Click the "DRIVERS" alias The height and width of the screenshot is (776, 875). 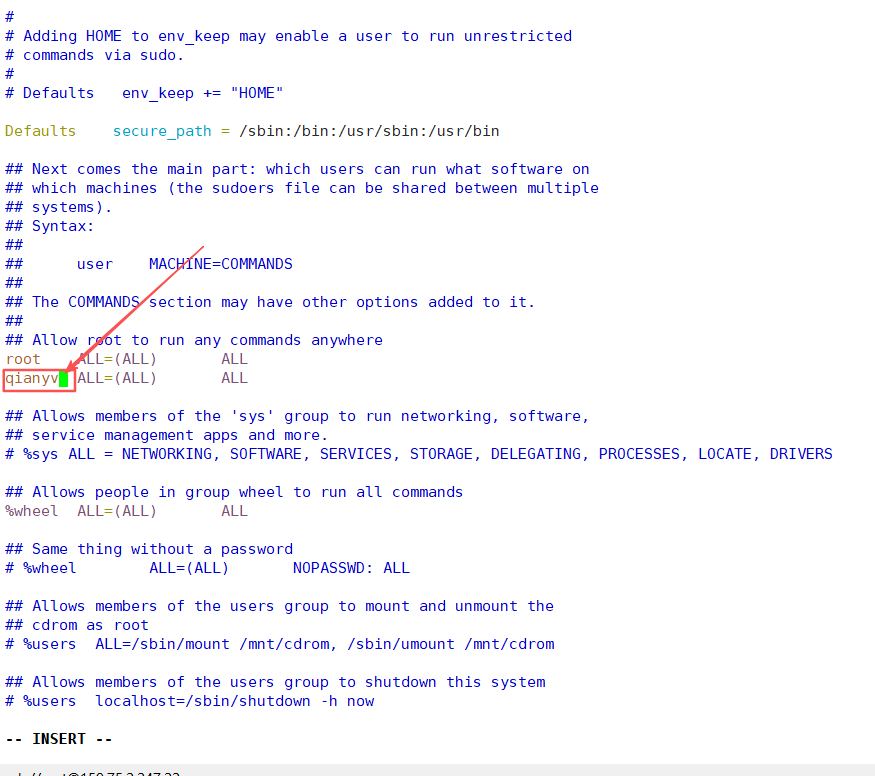click(x=801, y=454)
